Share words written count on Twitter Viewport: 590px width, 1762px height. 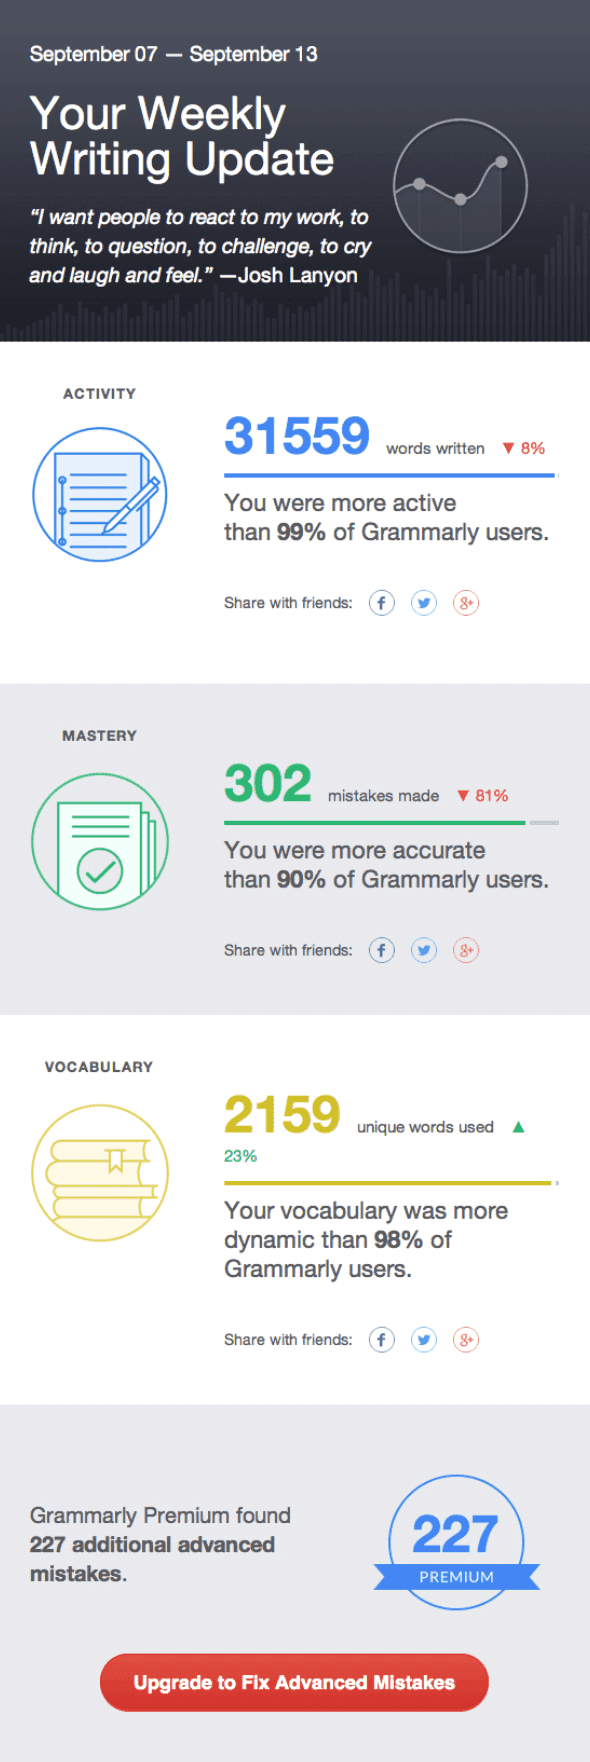coord(424,603)
